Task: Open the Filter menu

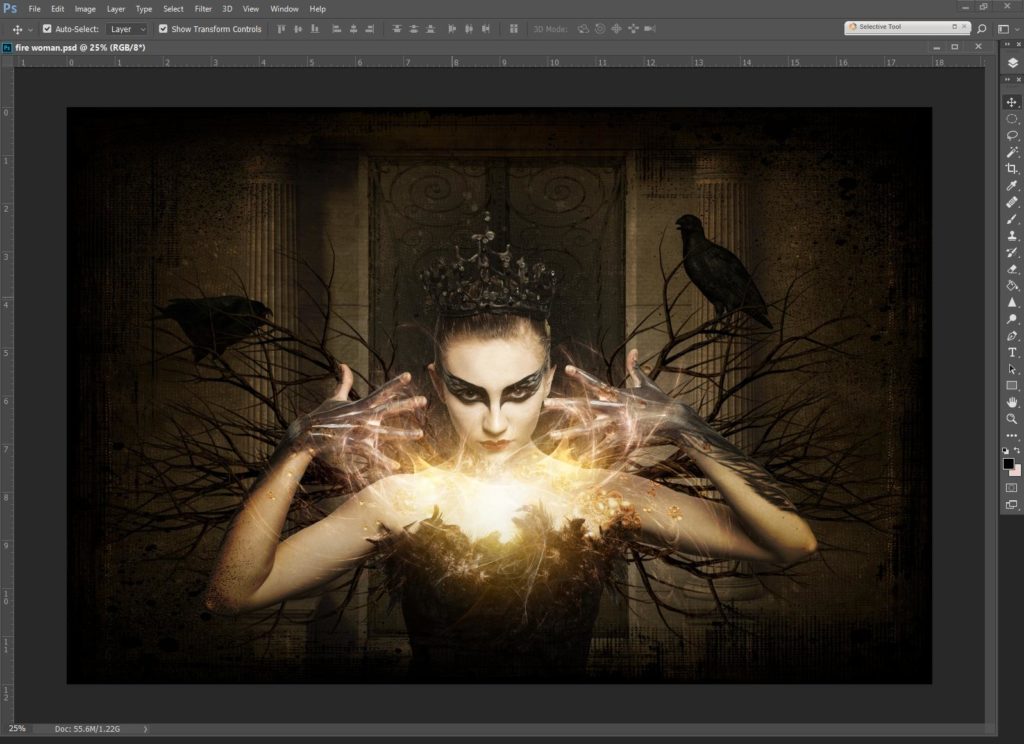Action: click(x=203, y=9)
